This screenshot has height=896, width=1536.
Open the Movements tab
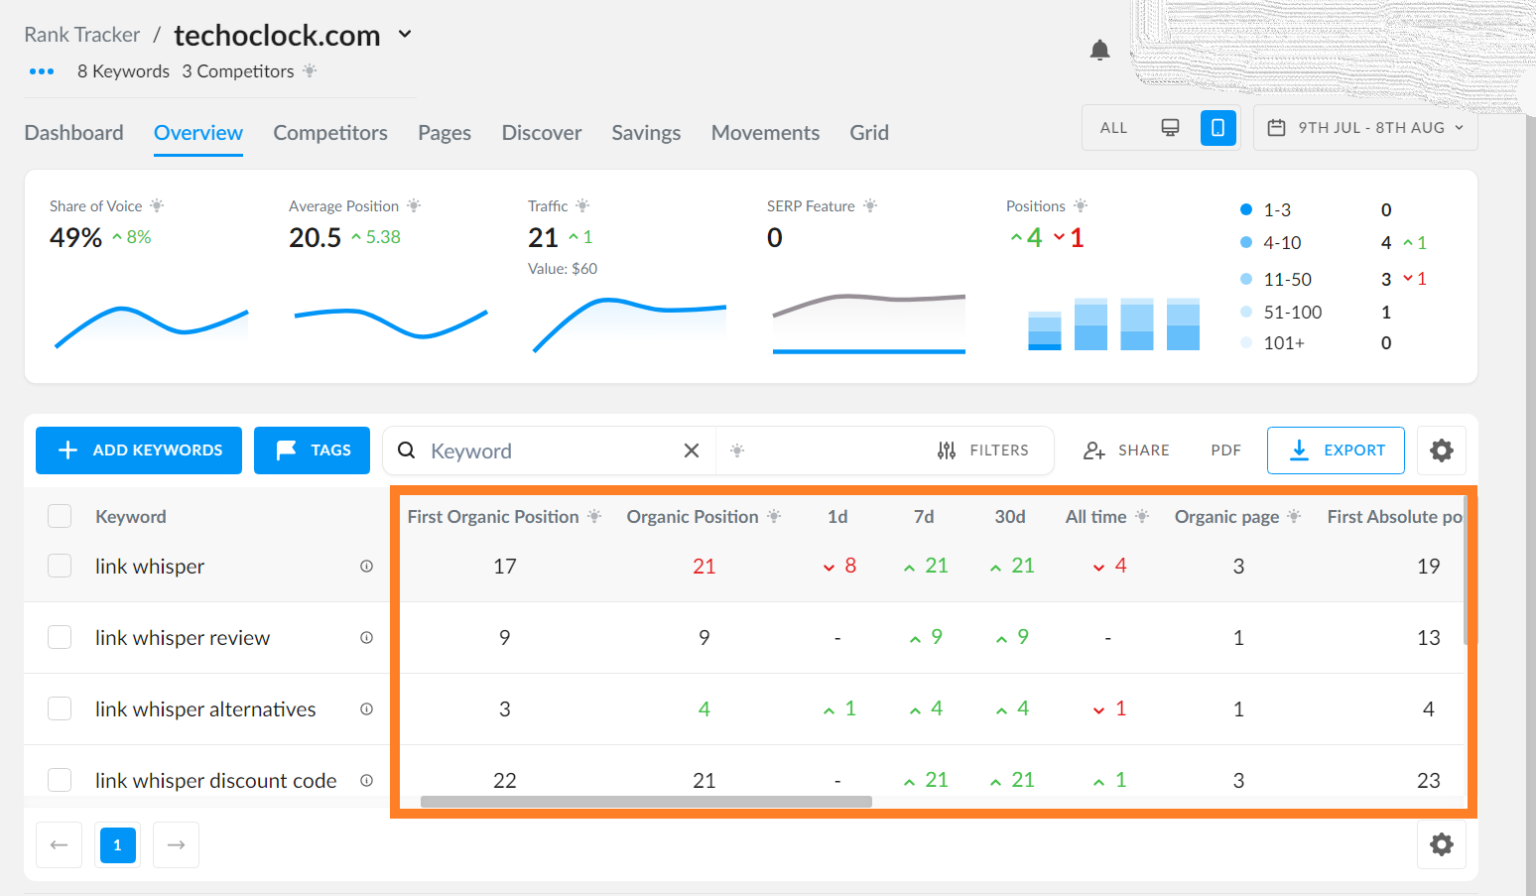(x=765, y=132)
